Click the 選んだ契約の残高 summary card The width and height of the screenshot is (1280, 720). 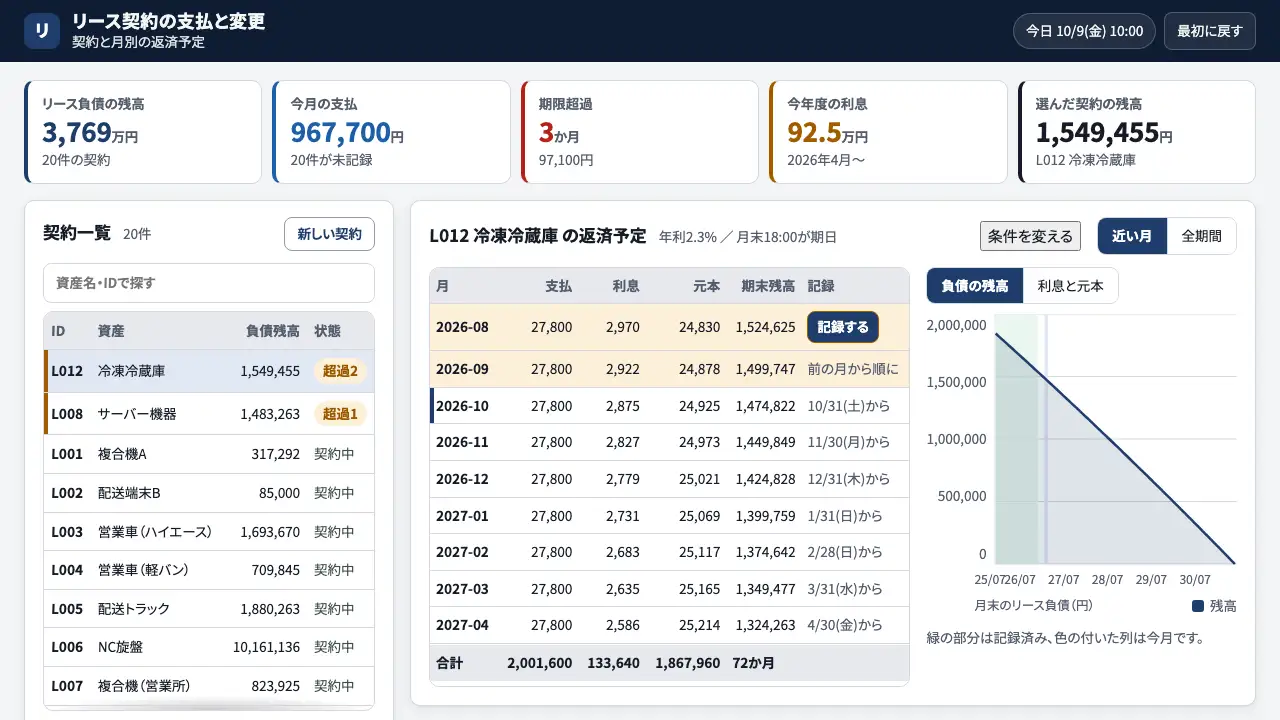pyautogui.click(x=1137, y=132)
